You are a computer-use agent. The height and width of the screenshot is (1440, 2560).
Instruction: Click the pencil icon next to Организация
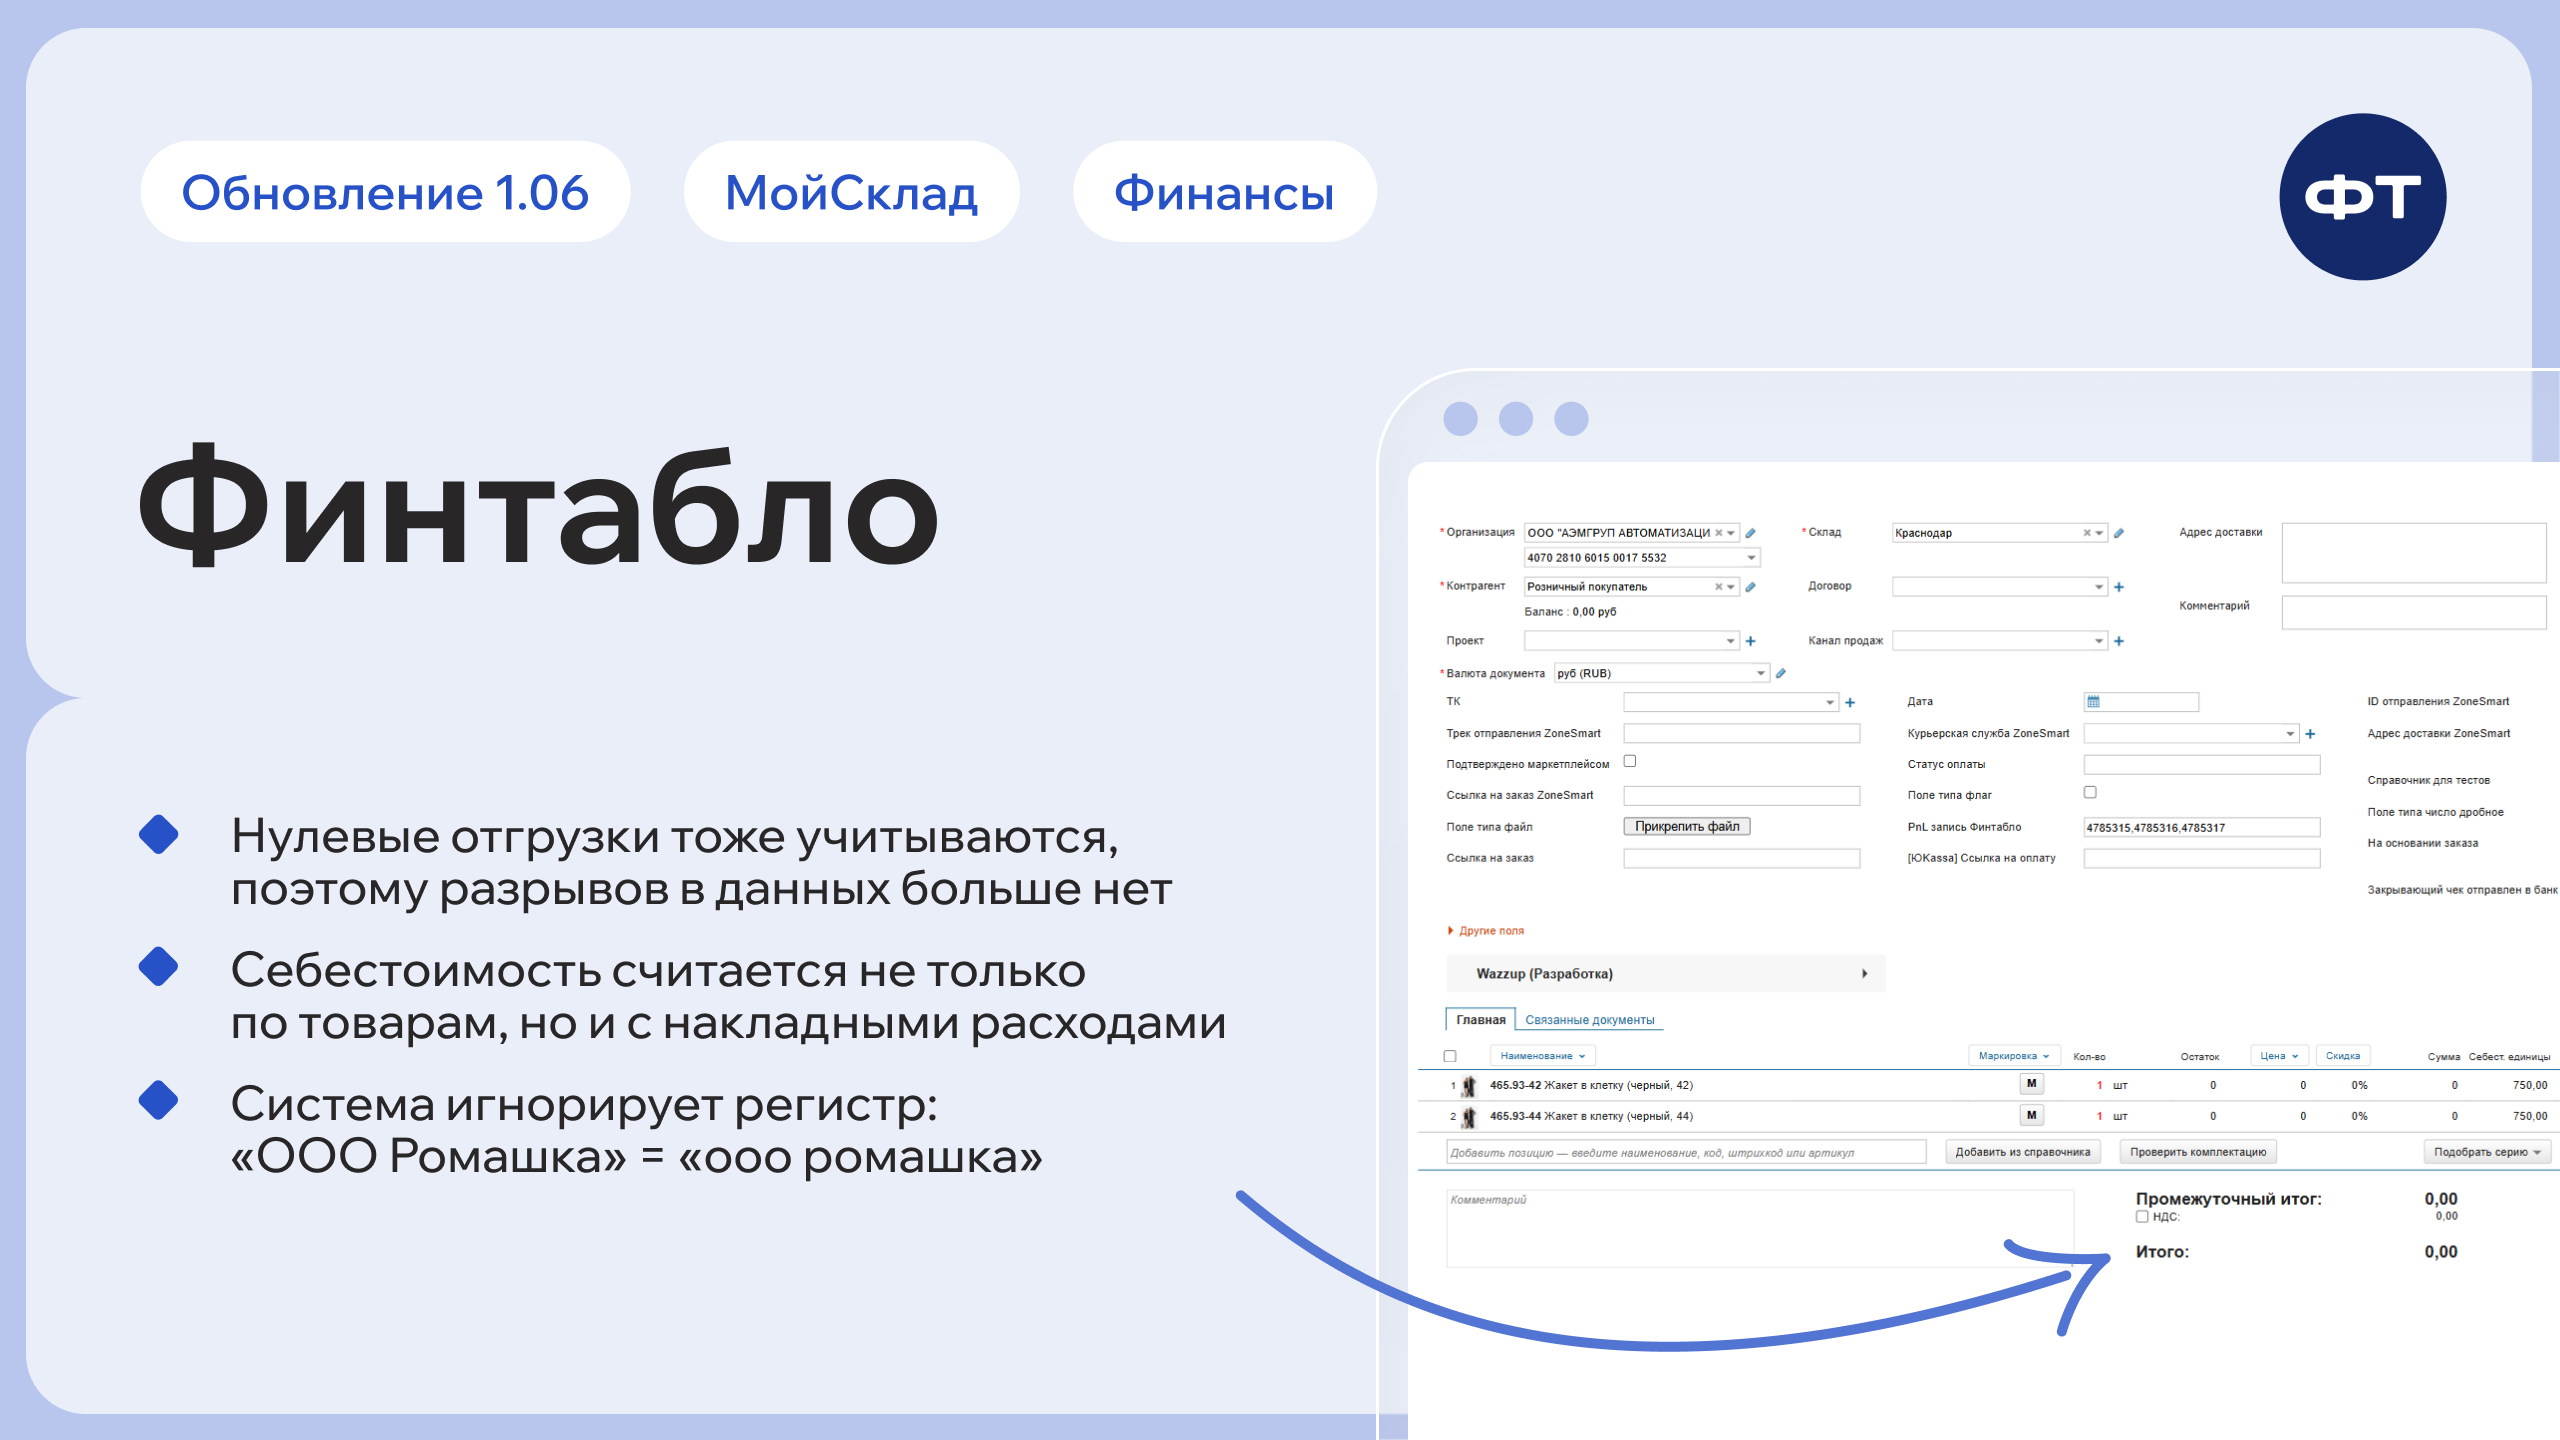click(1750, 533)
